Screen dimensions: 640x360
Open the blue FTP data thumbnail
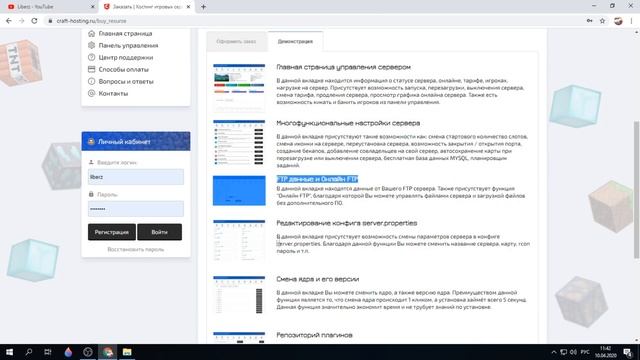click(239, 191)
